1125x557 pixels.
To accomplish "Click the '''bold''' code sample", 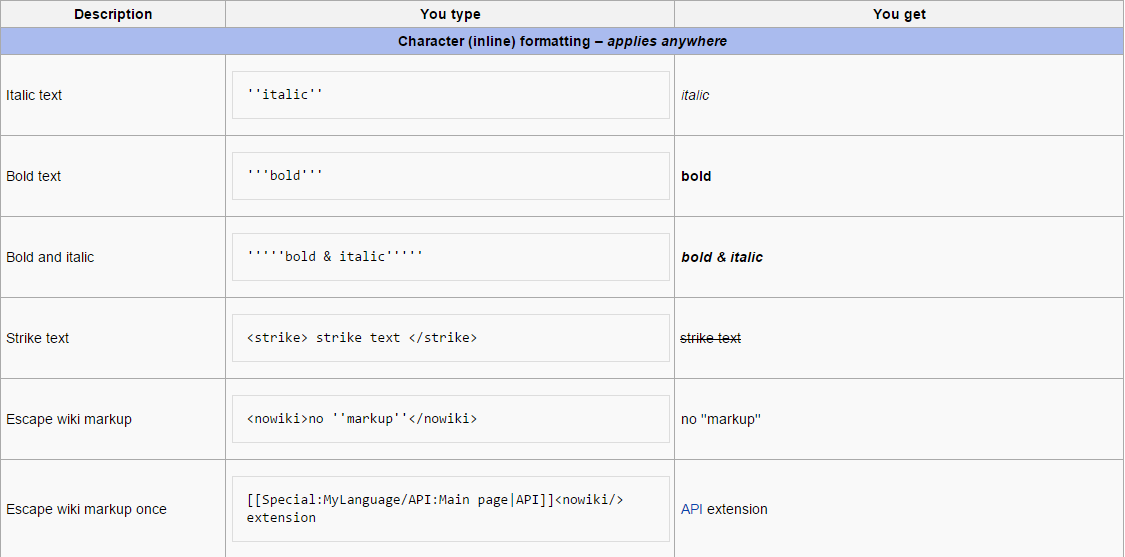I will tap(286, 176).
